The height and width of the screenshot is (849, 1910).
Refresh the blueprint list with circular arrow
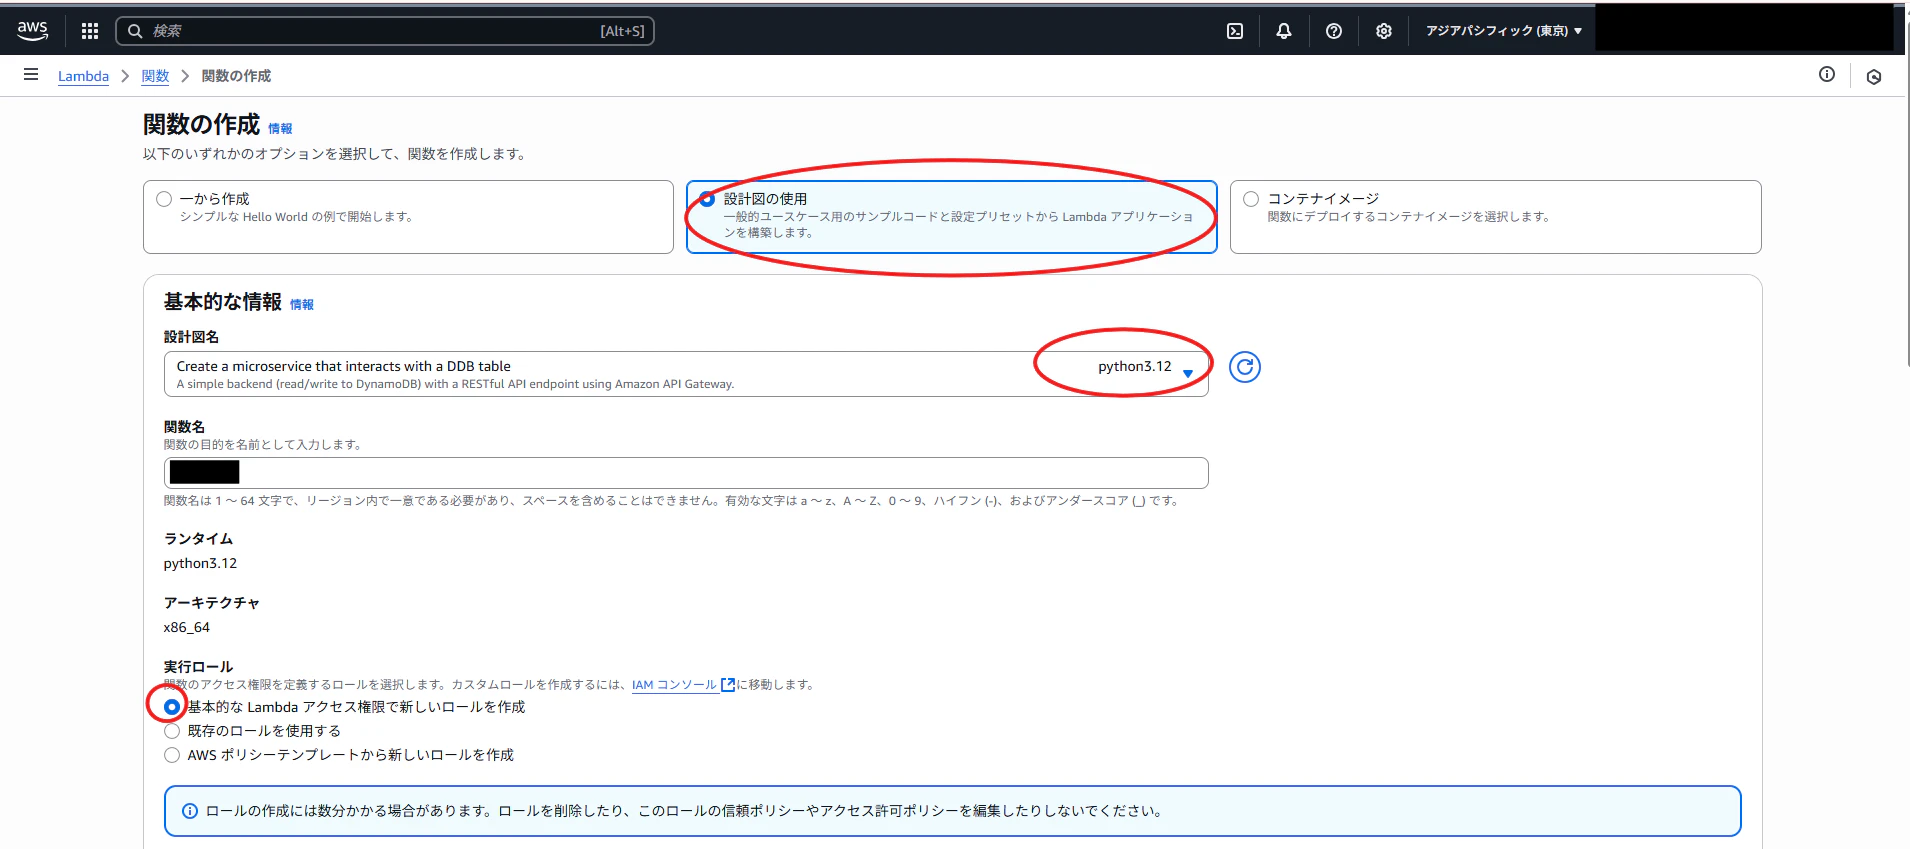[1244, 367]
